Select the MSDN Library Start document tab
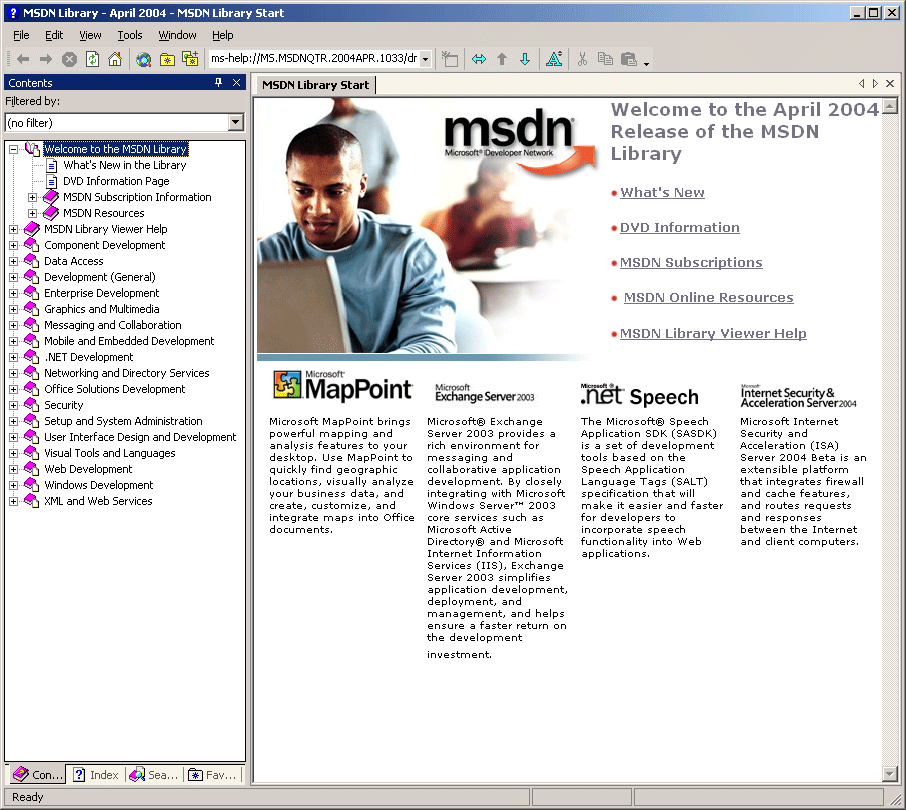 point(315,85)
